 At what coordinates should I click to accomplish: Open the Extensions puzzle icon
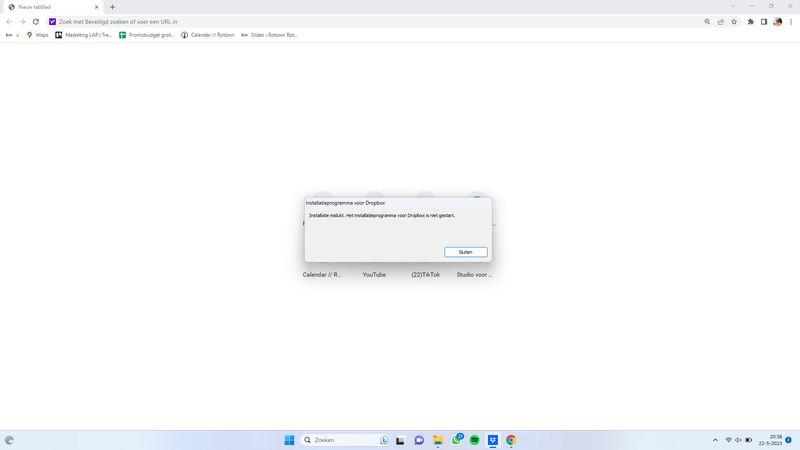(751, 22)
